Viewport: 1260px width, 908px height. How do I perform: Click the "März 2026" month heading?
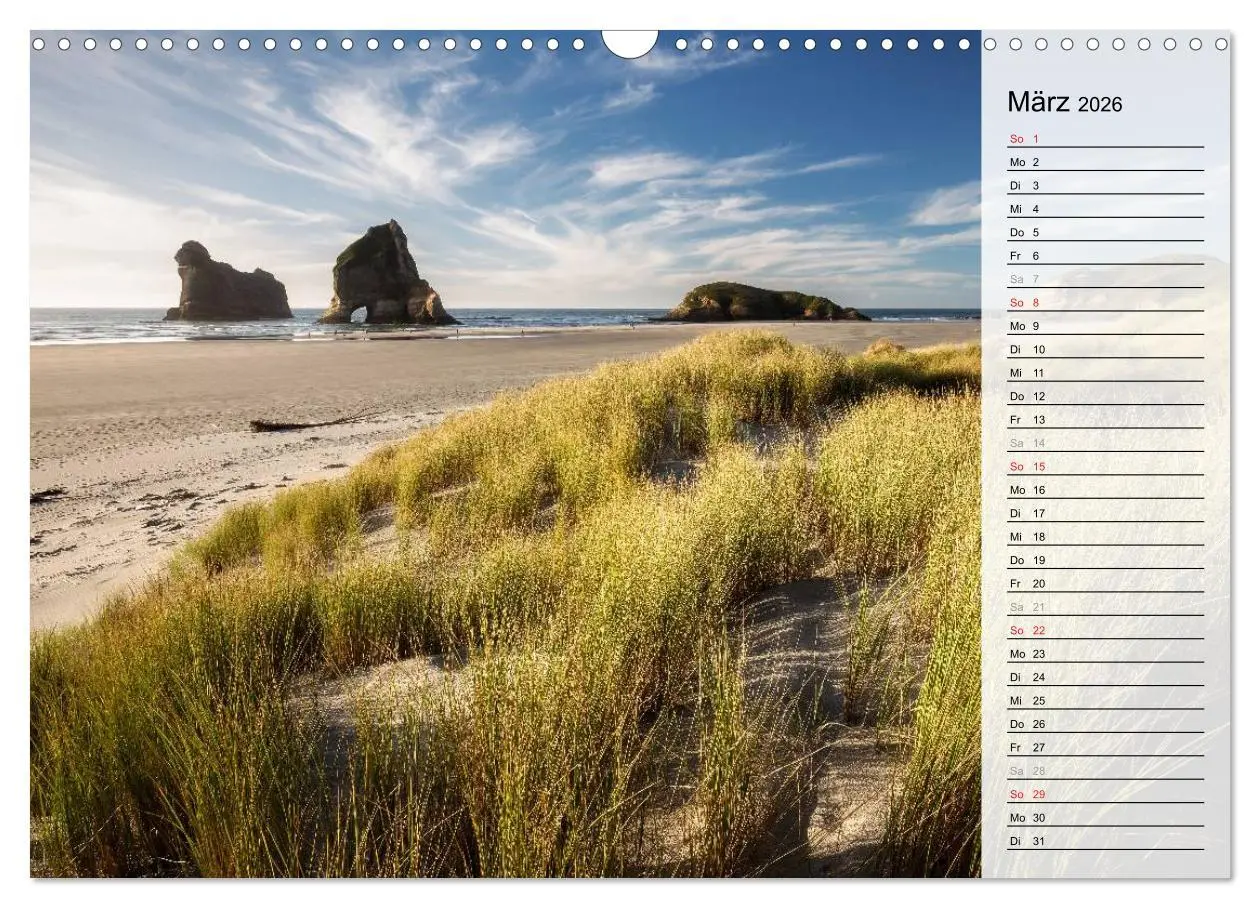pyautogui.click(x=1064, y=103)
